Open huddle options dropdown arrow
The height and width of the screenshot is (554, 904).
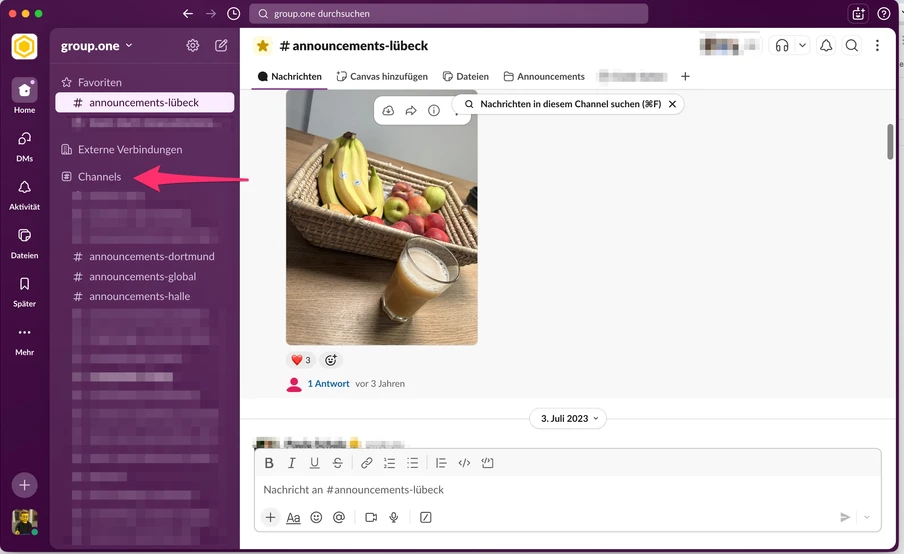[802, 46]
